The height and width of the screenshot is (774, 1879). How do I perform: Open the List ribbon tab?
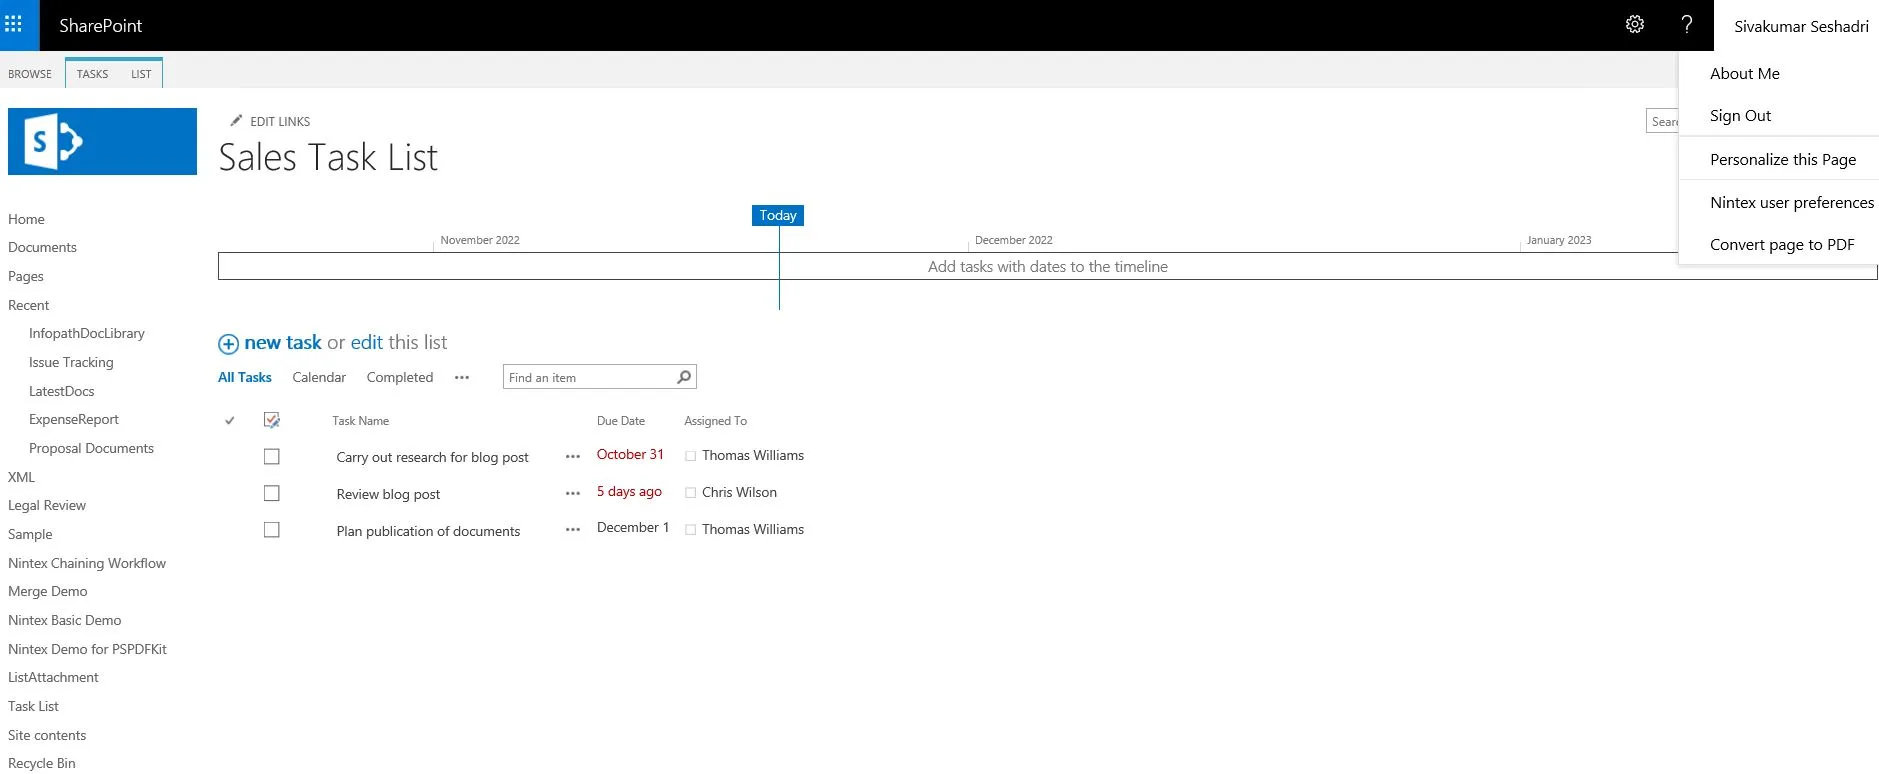coord(141,74)
